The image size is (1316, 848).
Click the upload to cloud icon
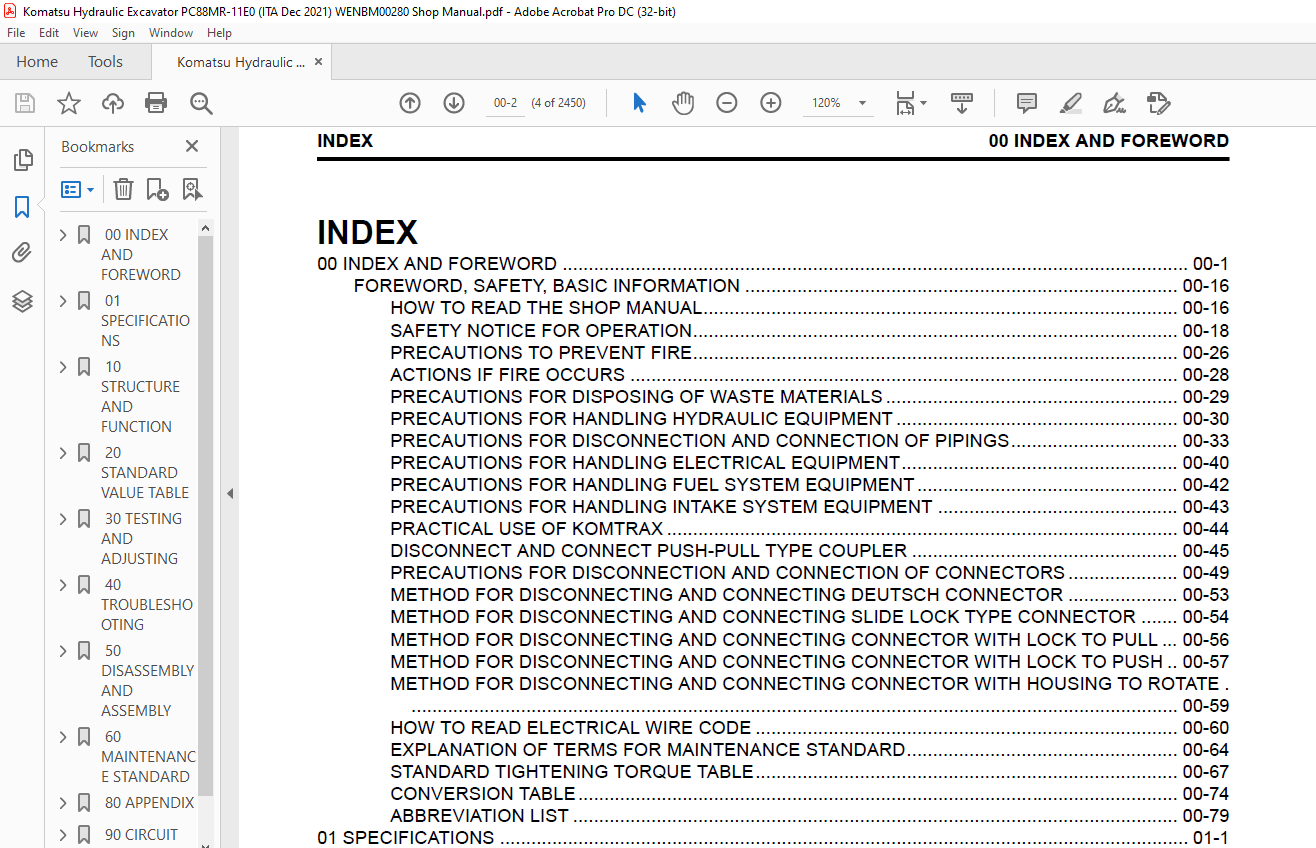point(113,103)
